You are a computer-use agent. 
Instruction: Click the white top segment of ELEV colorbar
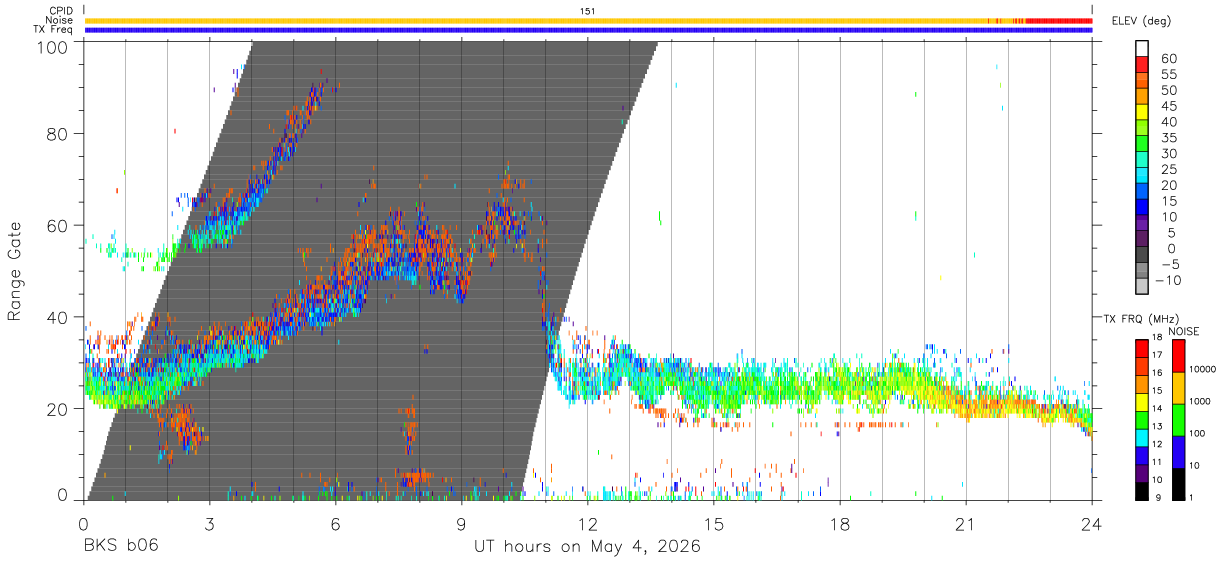pos(1142,48)
